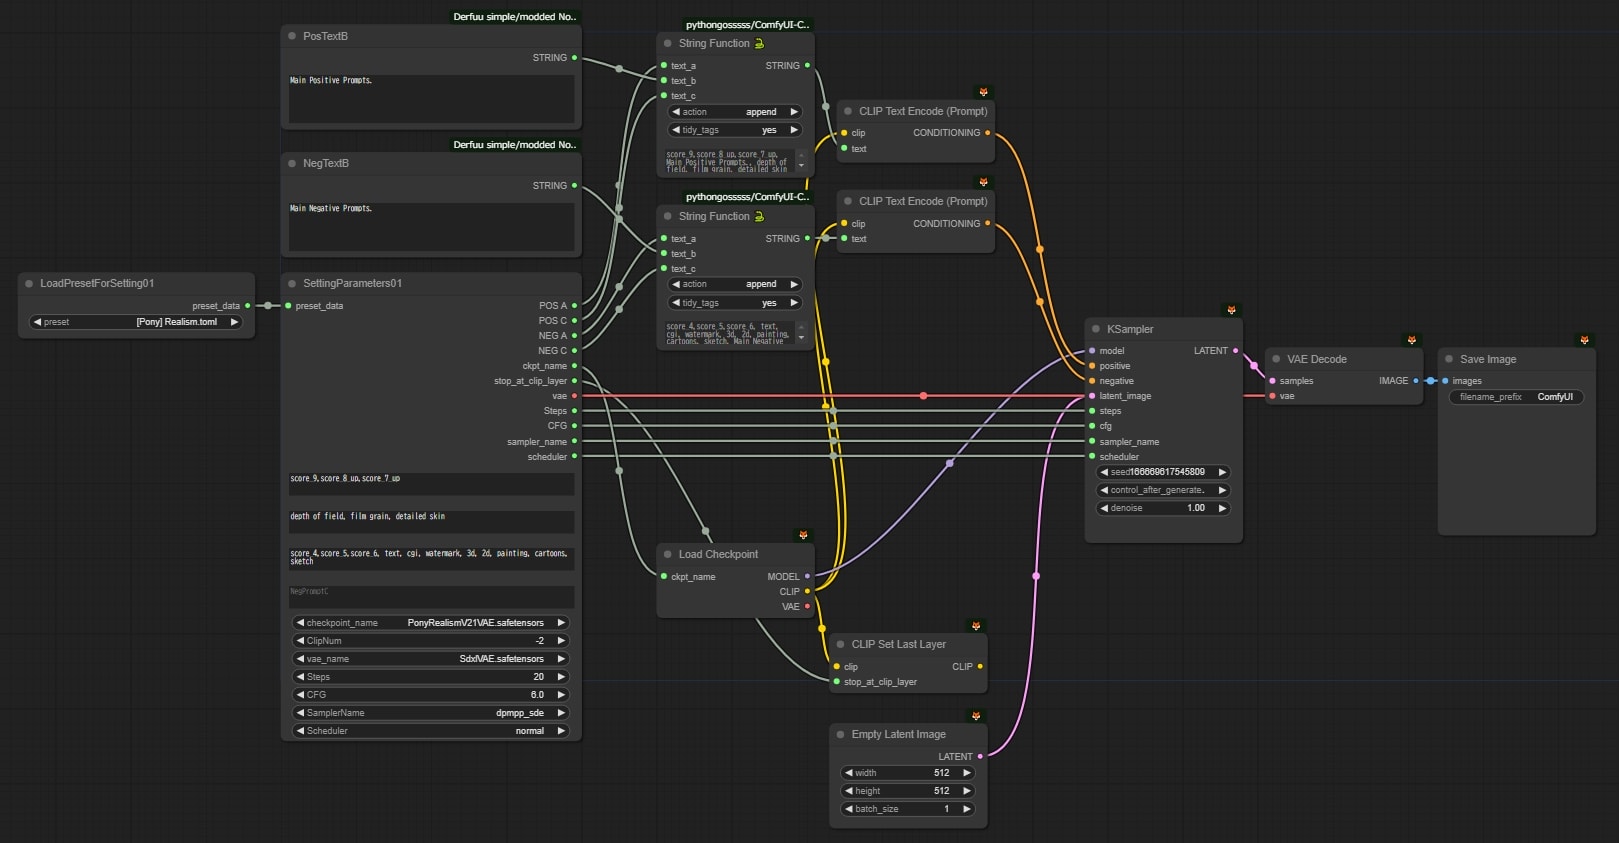Viewport: 1619px width, 843px height.
Task: Open the Scheduler normal dropdown
Action: (431, 731)
